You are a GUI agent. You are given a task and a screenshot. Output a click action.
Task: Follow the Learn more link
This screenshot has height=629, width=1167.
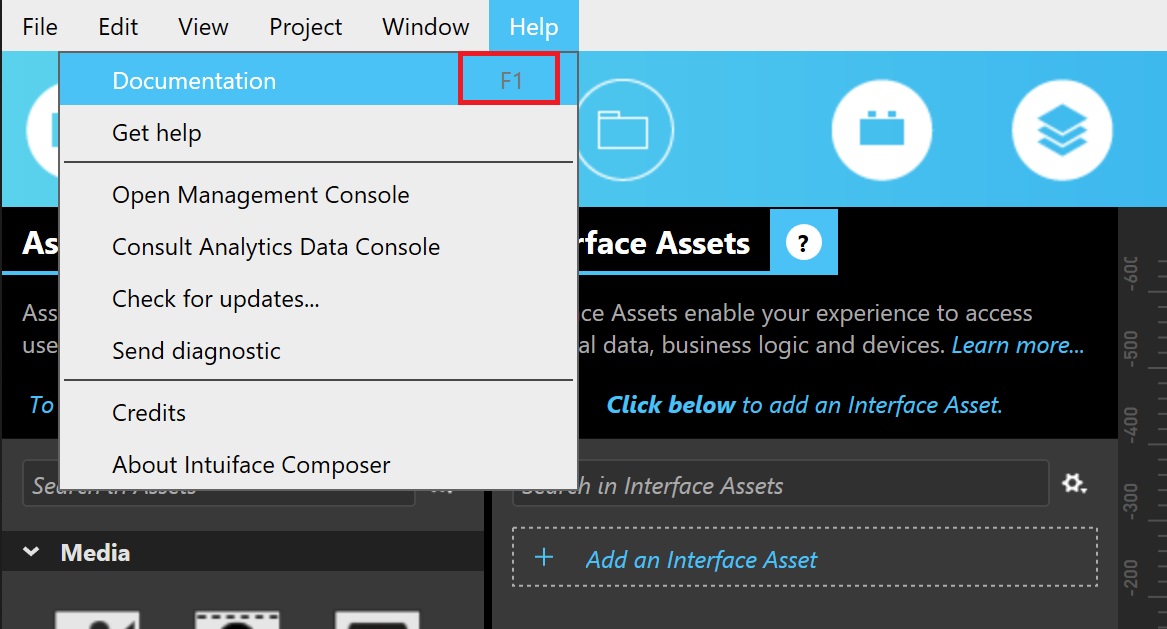pos(1017,345)
